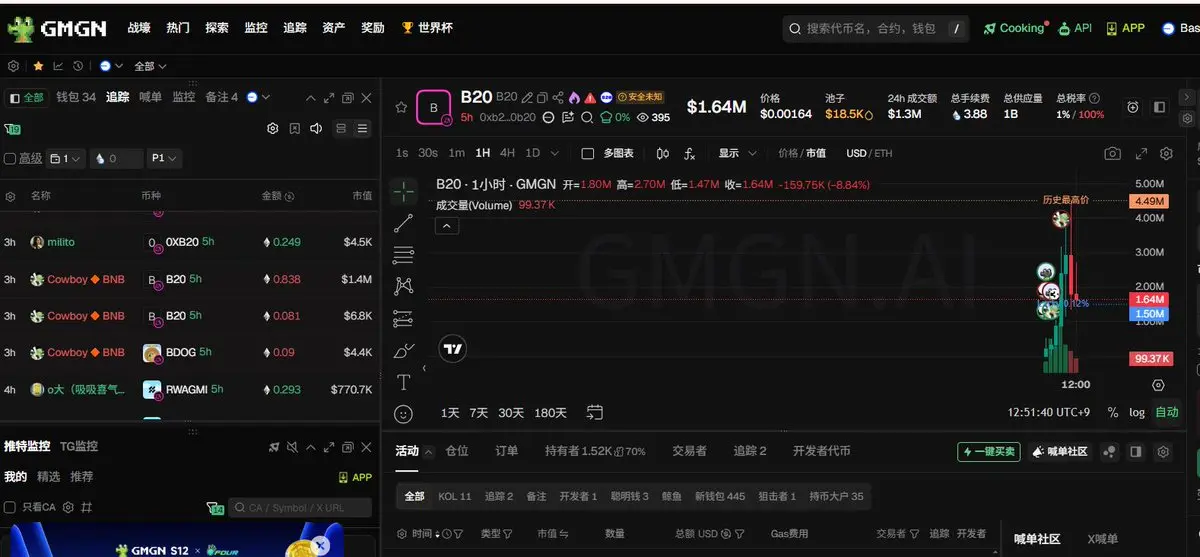Collapse the tracking panel with the up chevron
Image resolution: width=1200 pixels, height=557 pixels.
pos(310,98)
